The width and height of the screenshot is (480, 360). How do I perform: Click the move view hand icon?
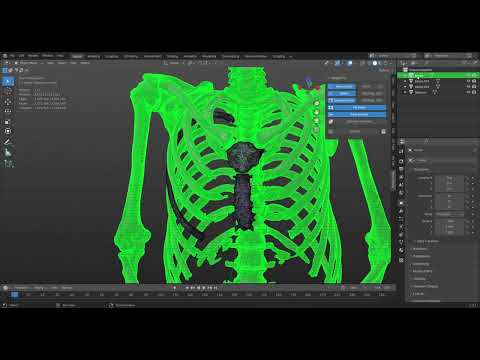317,112
